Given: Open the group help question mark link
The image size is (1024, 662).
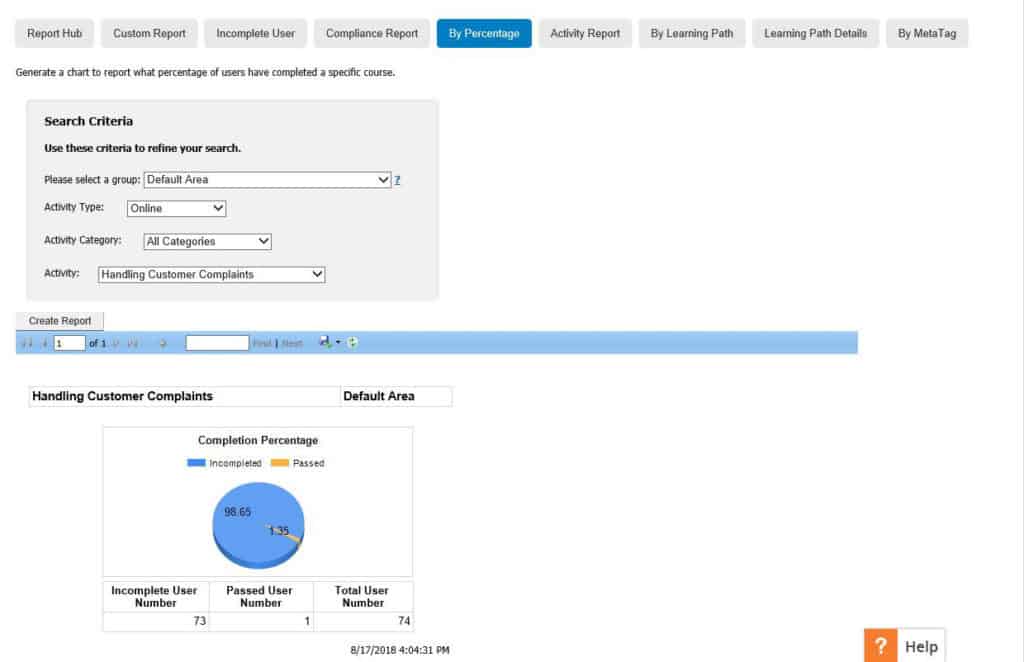Looking at the screenshot, I should (x=397, y=180).
